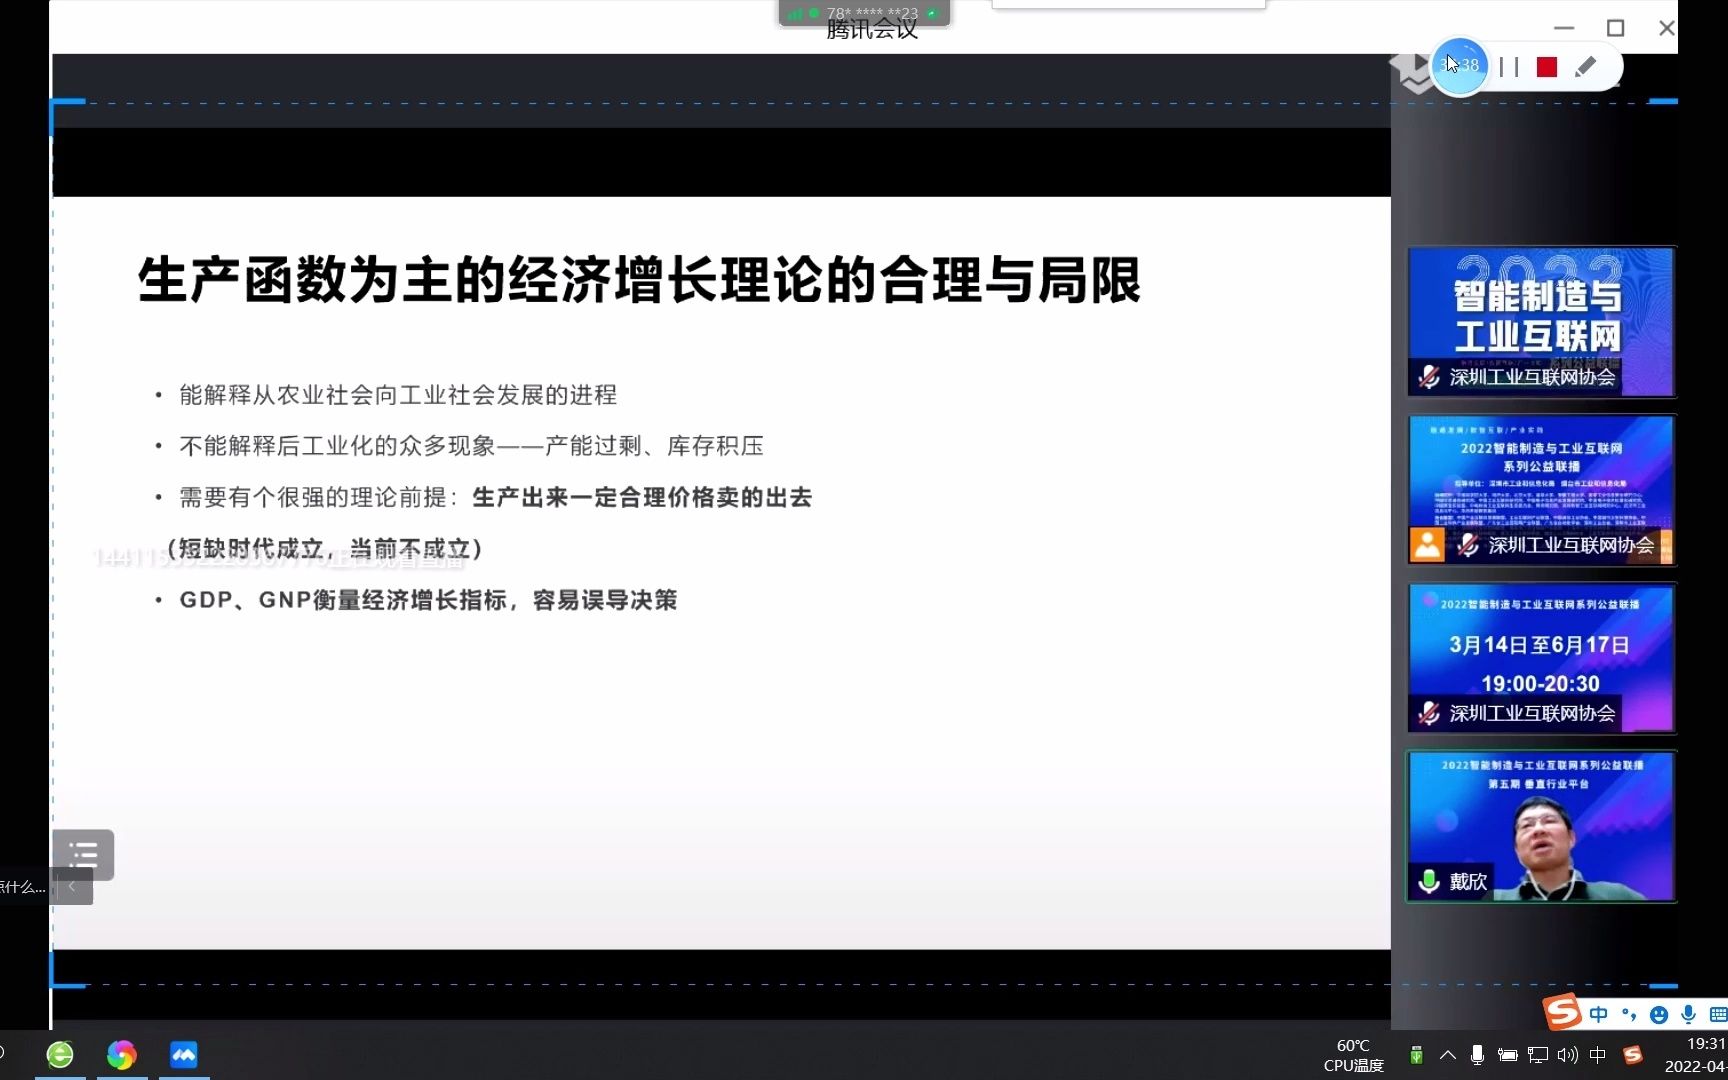This screenshot has width=1728, height=1080.
Task: Click the person icon on the second video thumbnail
Action: click(1427, 545)
